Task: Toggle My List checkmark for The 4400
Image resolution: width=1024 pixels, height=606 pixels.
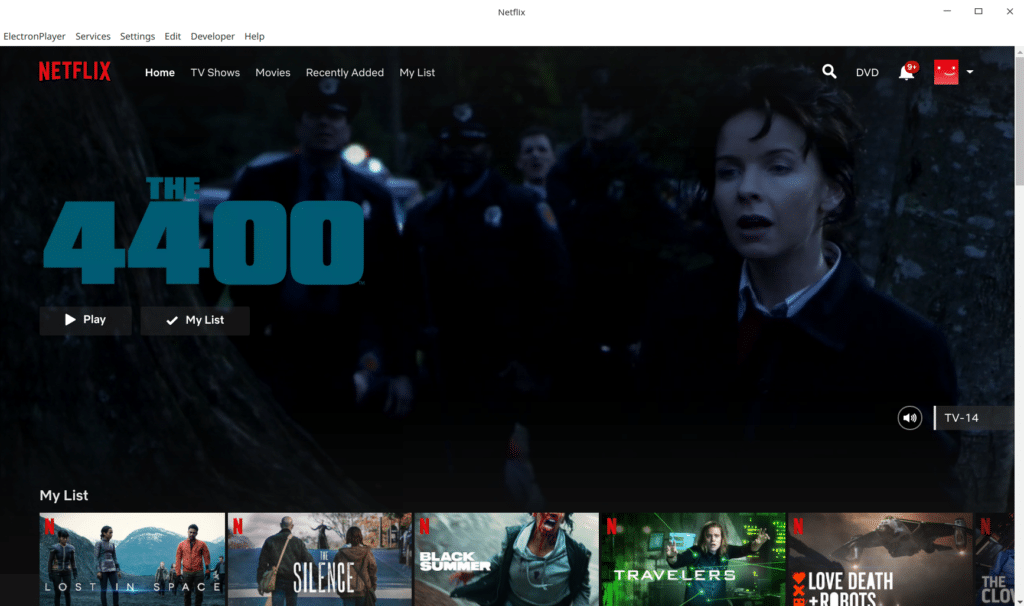Action: 195,320
